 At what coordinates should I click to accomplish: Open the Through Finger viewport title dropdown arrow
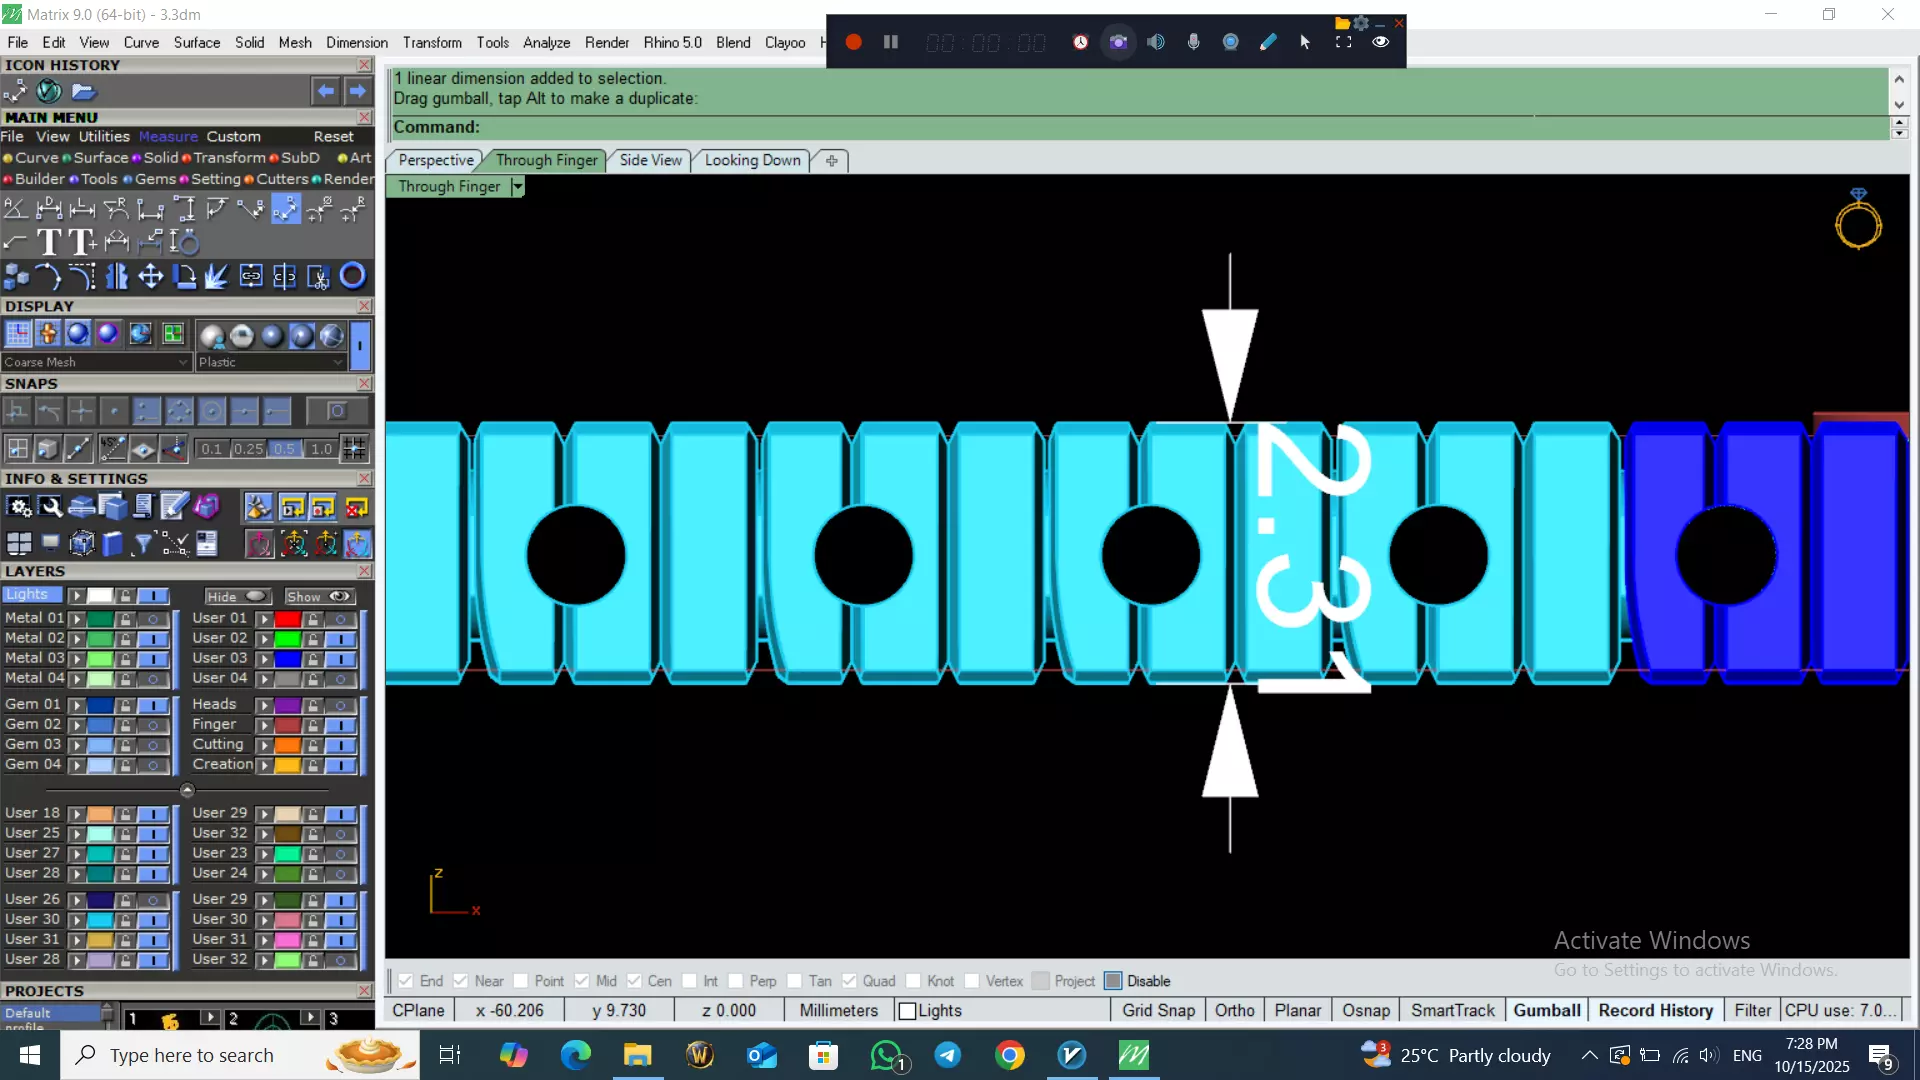[x=517, y=187]
